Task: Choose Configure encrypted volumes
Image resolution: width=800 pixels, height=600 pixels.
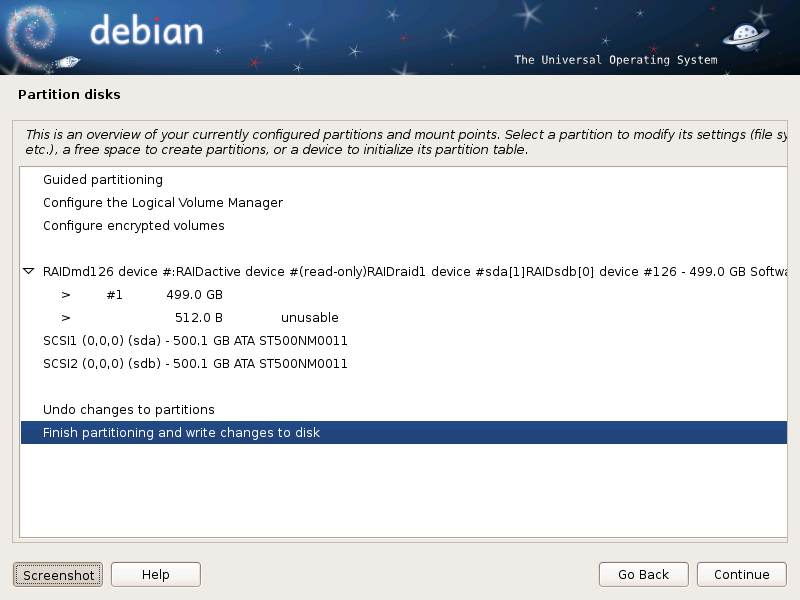Action: 404,226
